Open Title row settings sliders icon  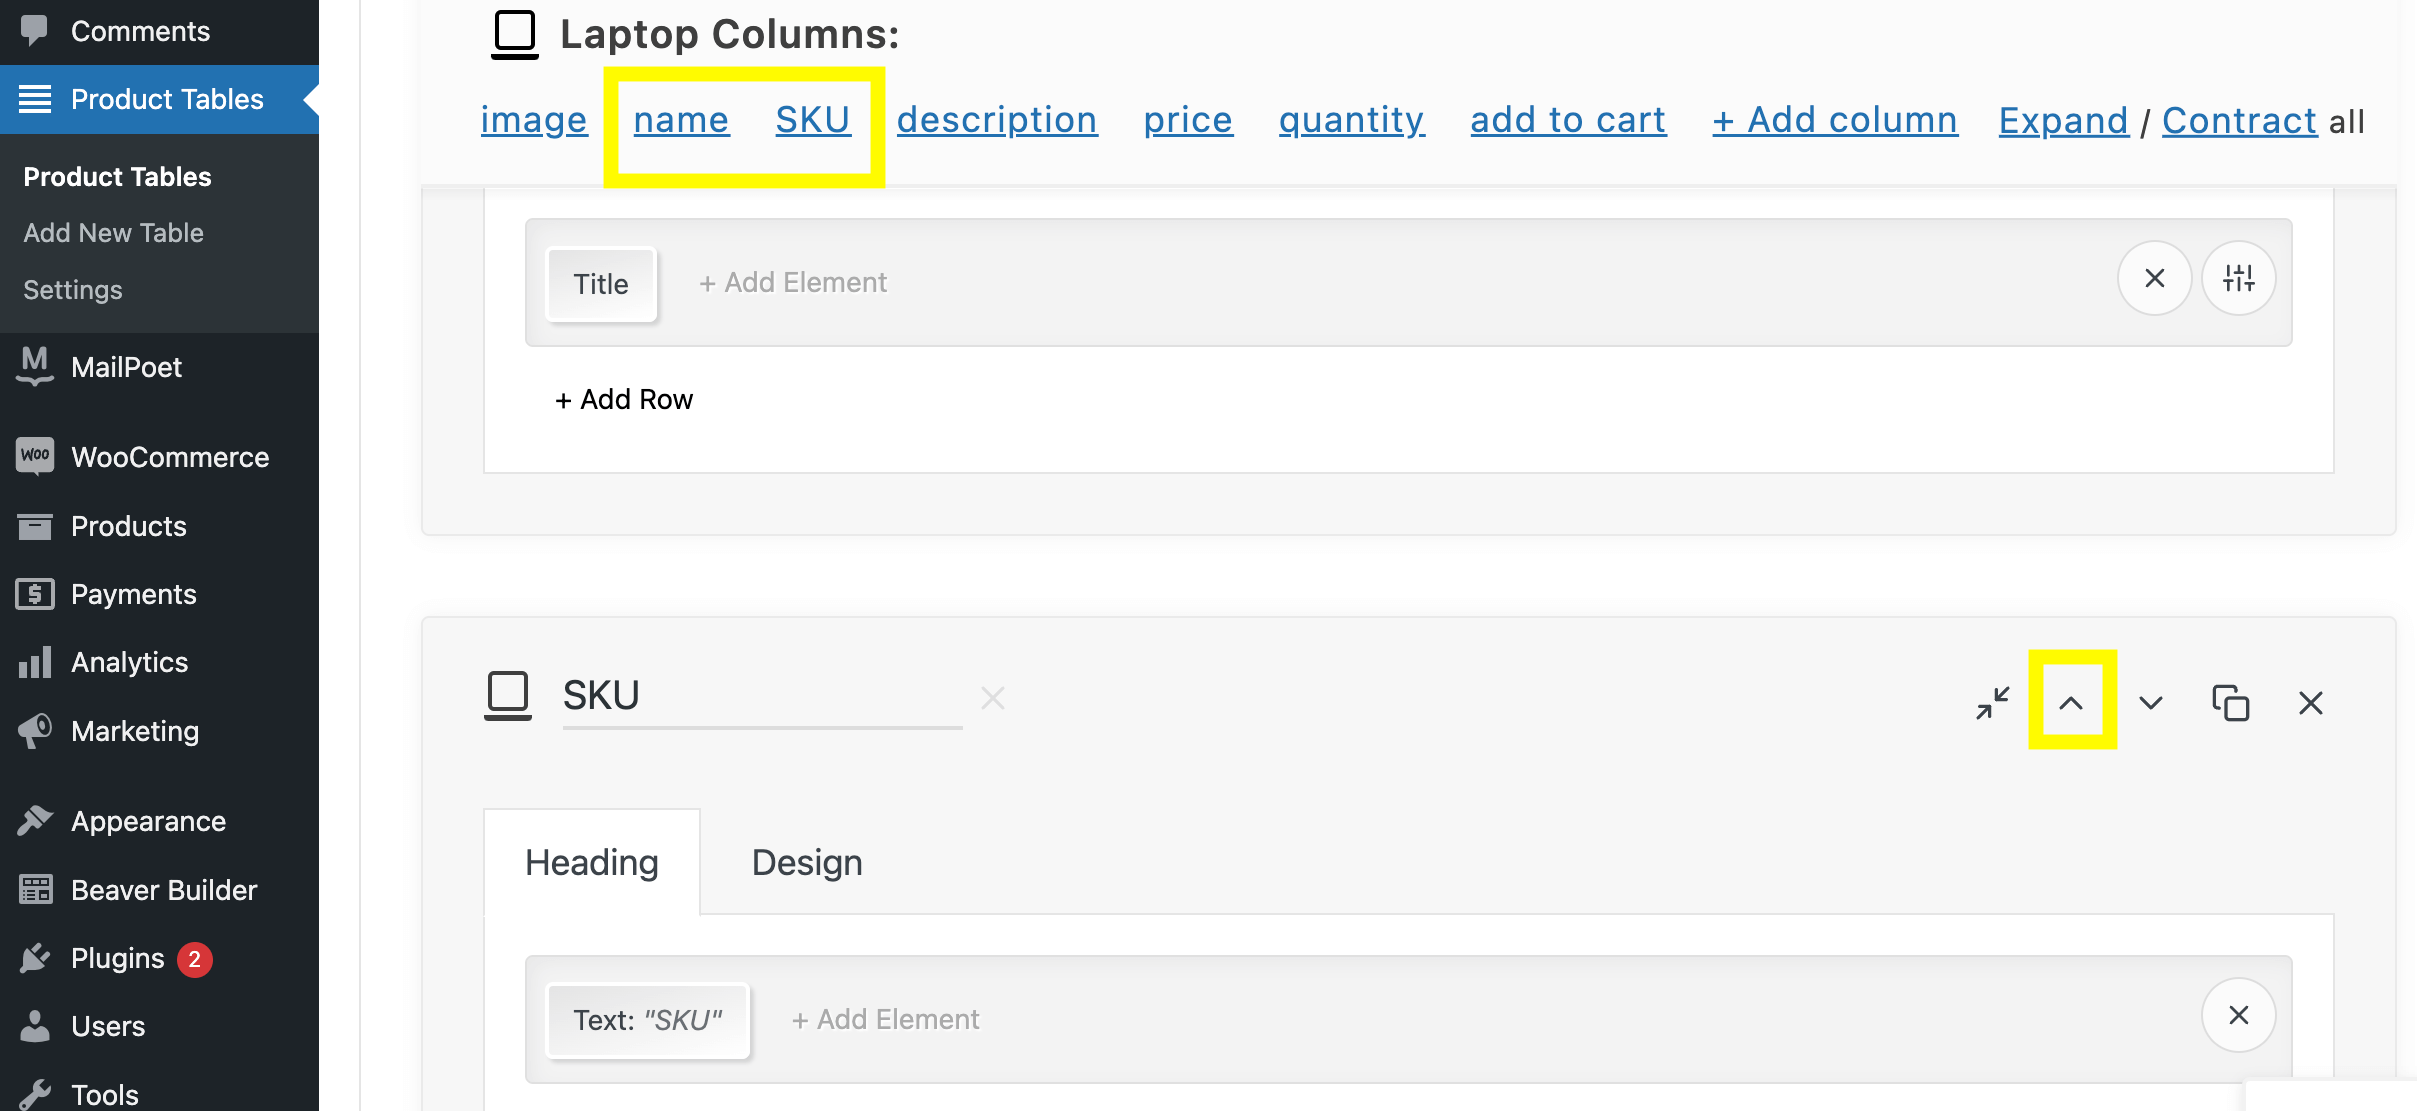tap(2239, 278)
